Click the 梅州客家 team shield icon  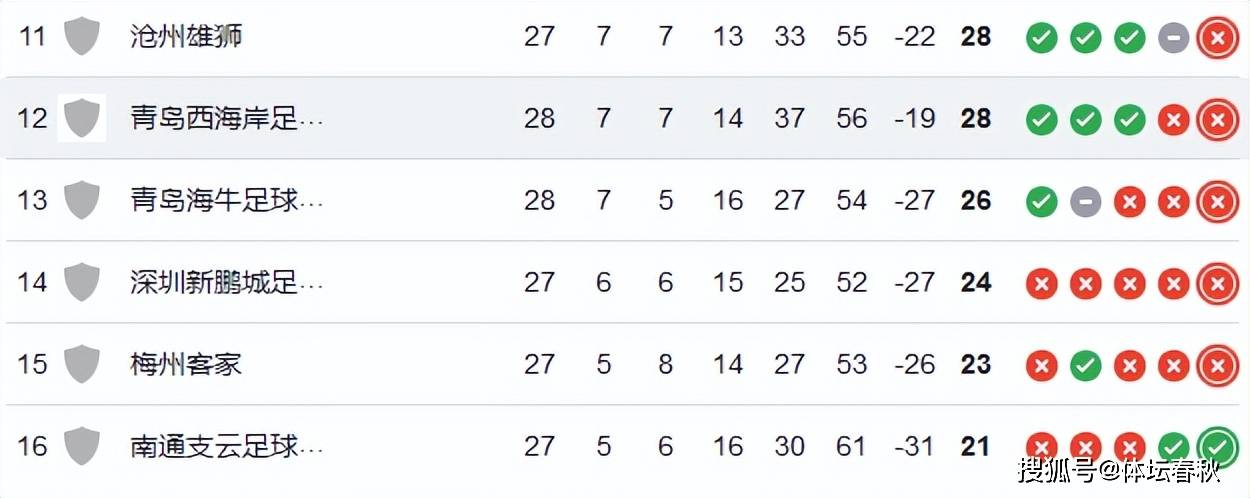(x=82, y=364)
